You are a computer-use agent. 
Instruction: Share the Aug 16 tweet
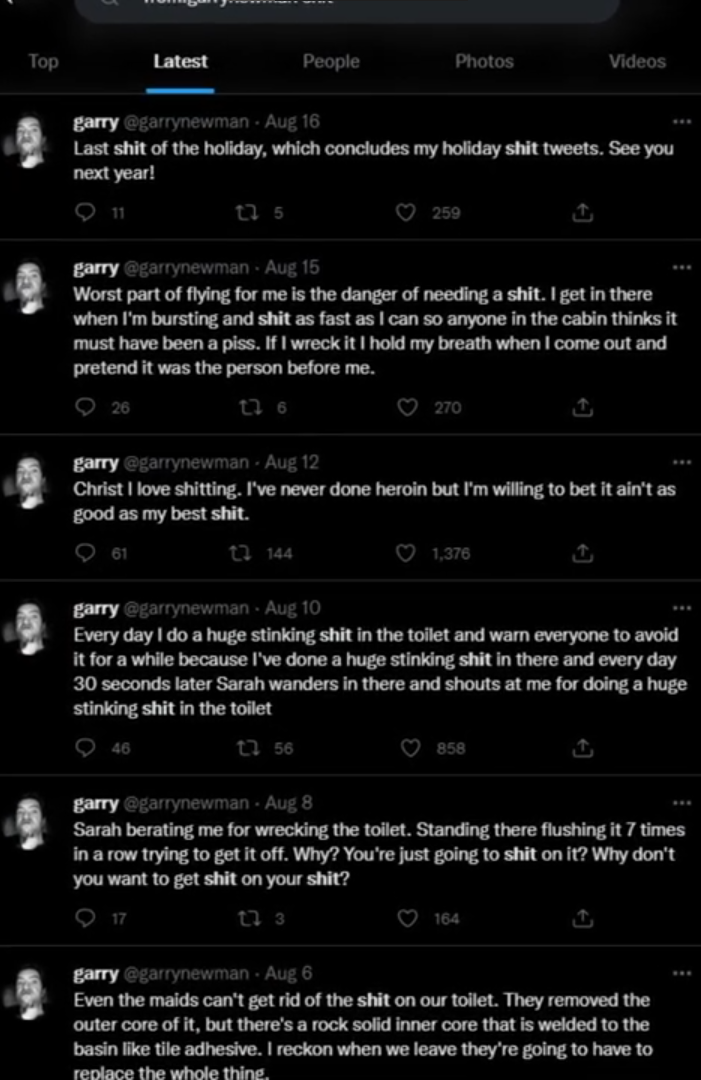pyautogui.click(x=583, y=212)
